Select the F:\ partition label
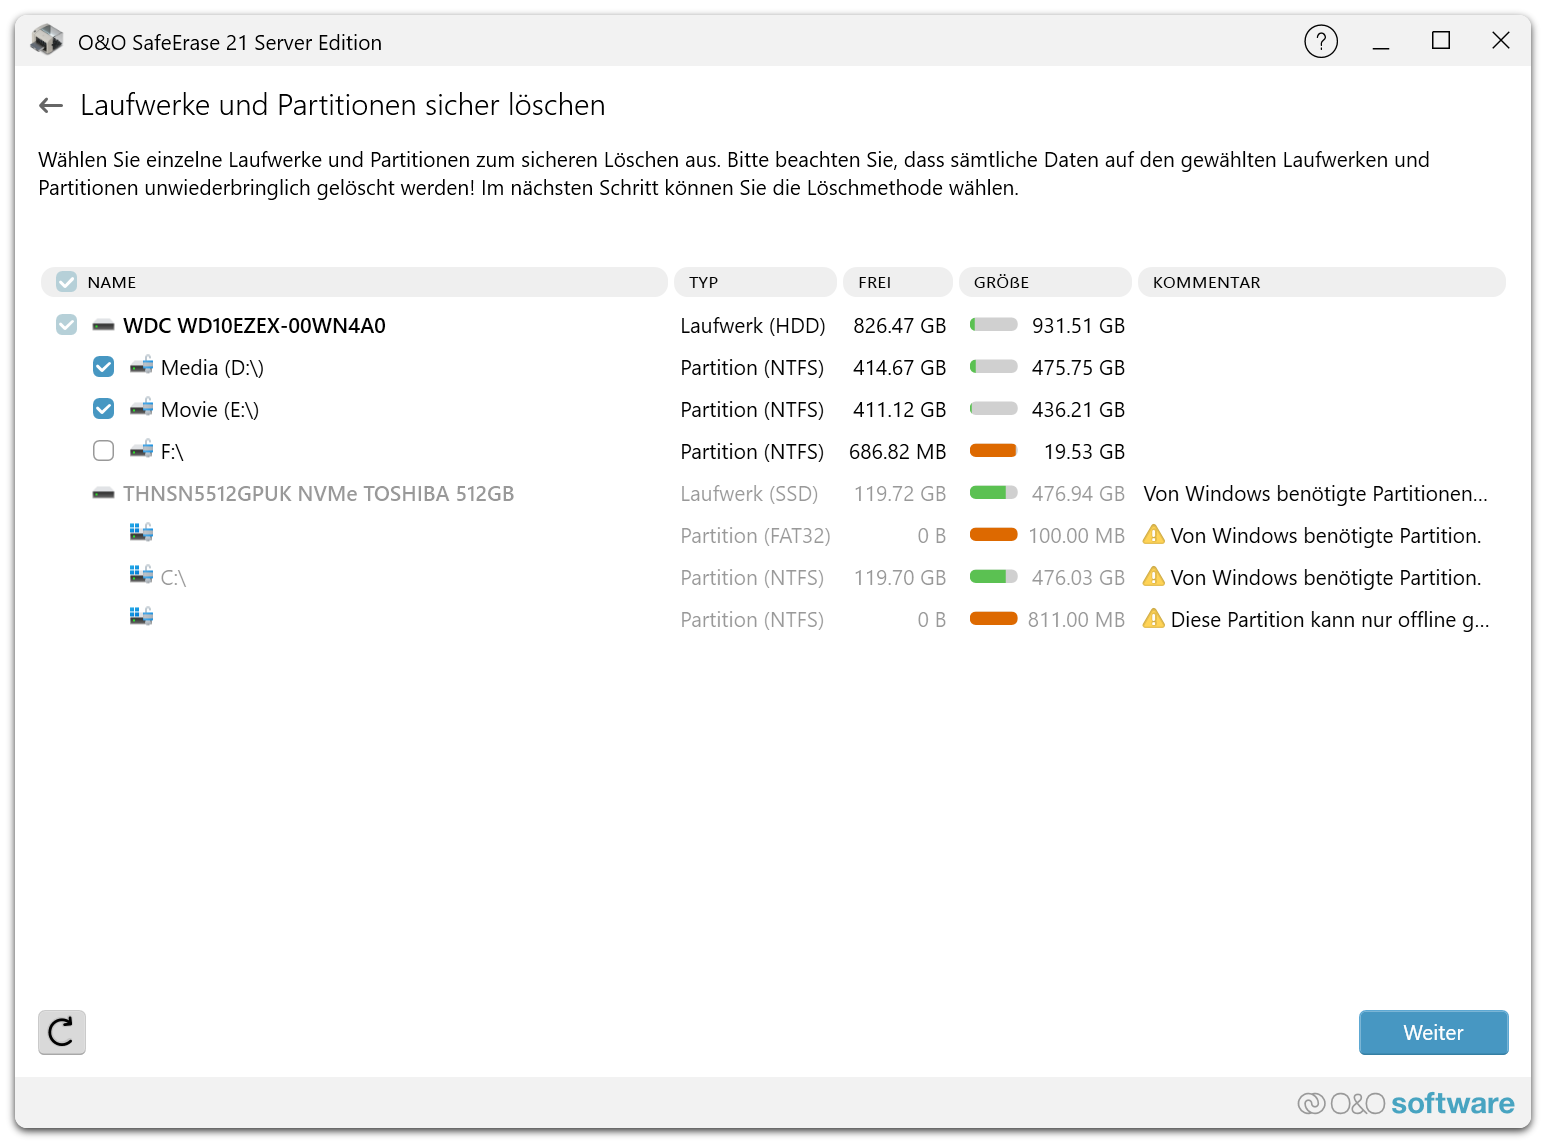Screen dimensions: 1546x1143 click(172, 452)
